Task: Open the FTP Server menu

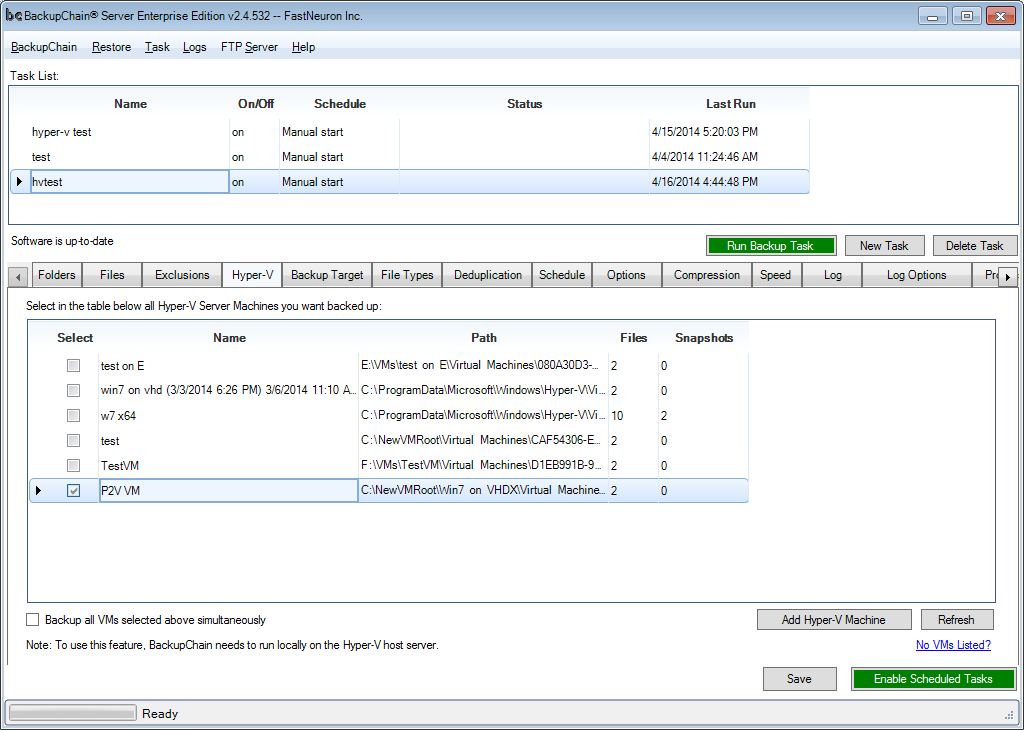Action: pos(249,47)
